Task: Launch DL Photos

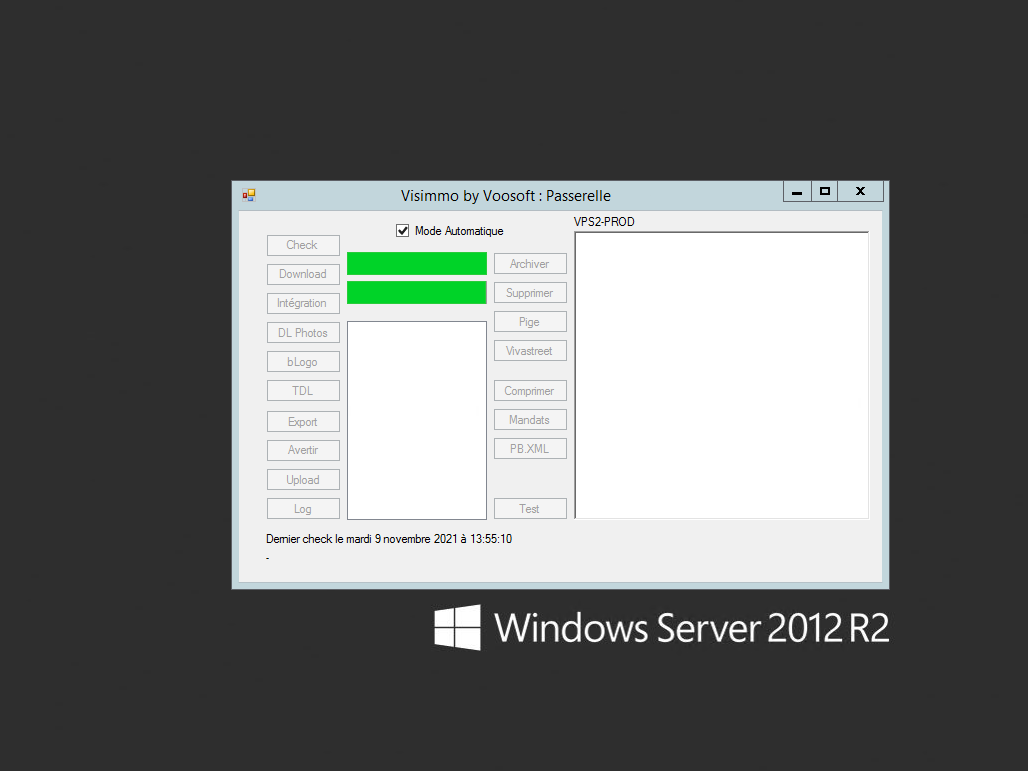Action: (x=303, y=332)
